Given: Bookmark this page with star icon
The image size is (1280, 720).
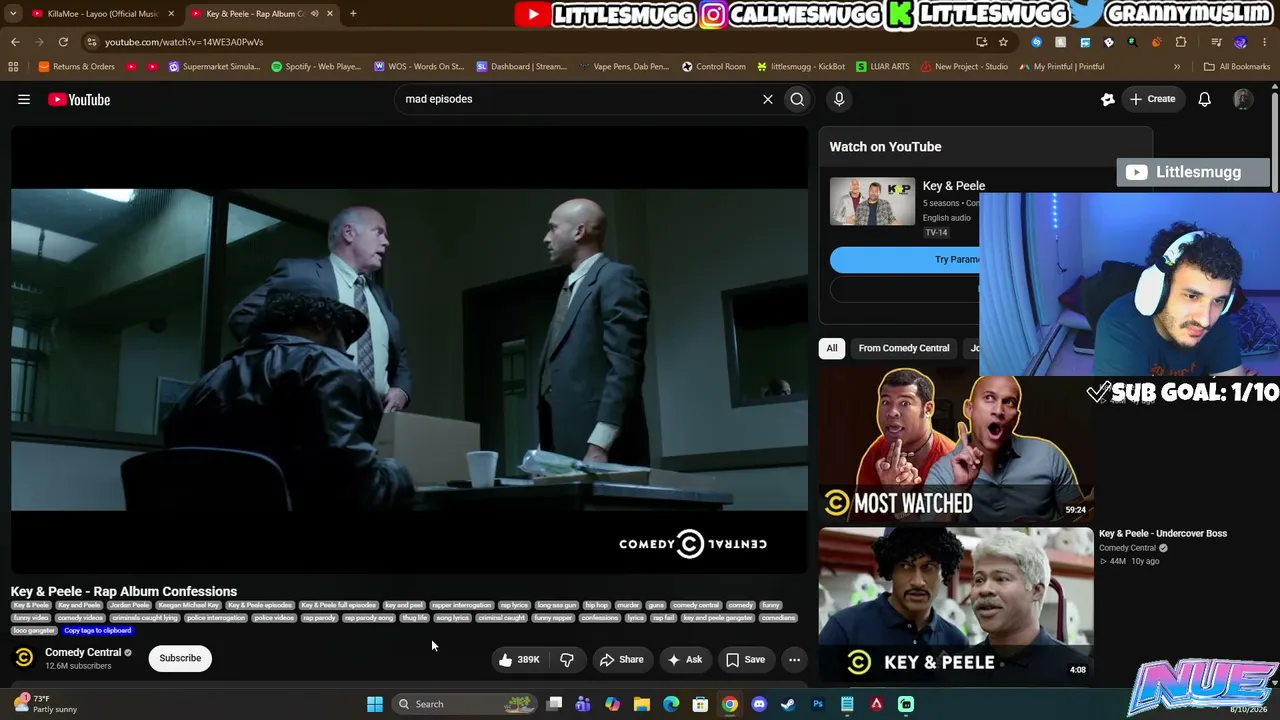Looking at the screenshot, I should [1003, 42].
